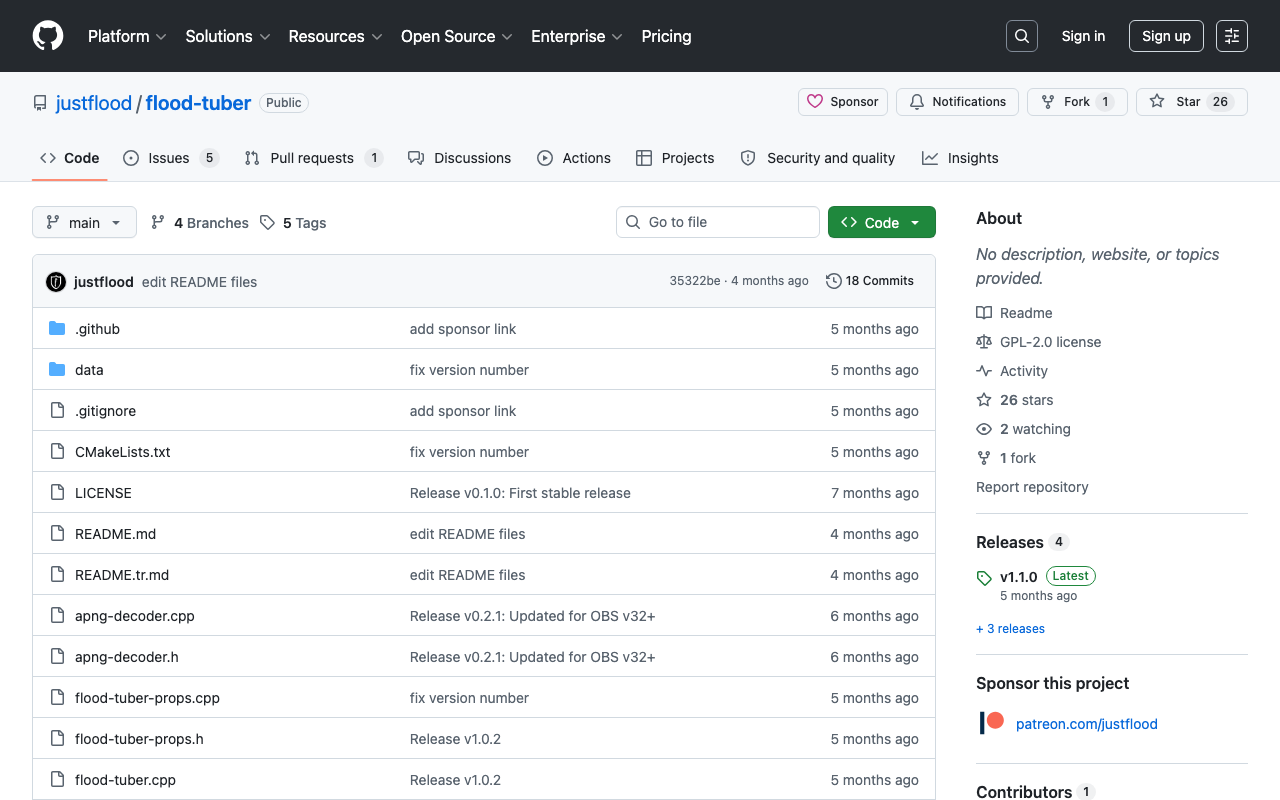
Task: Click Report repository link
Action: [1032, 487]
